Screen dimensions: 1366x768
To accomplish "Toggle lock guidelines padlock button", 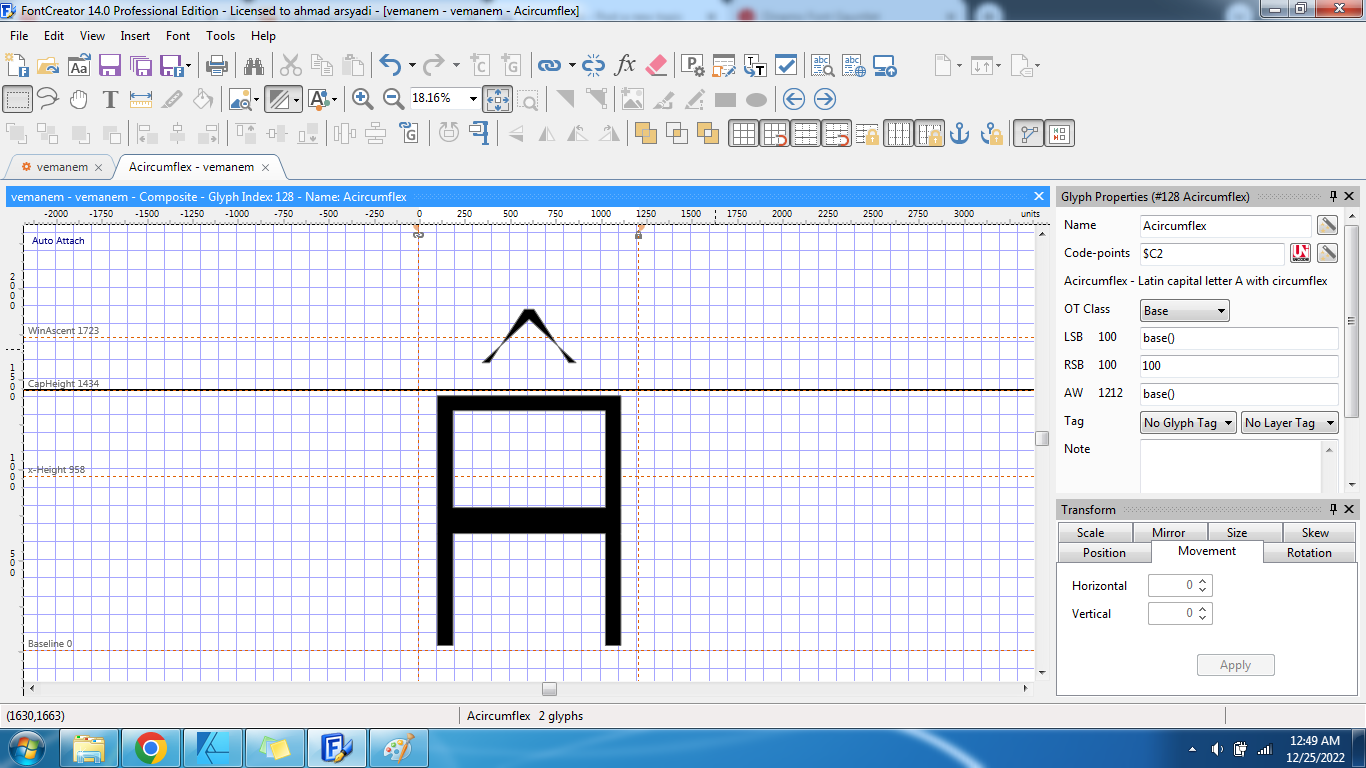I will tap(867, 133).
